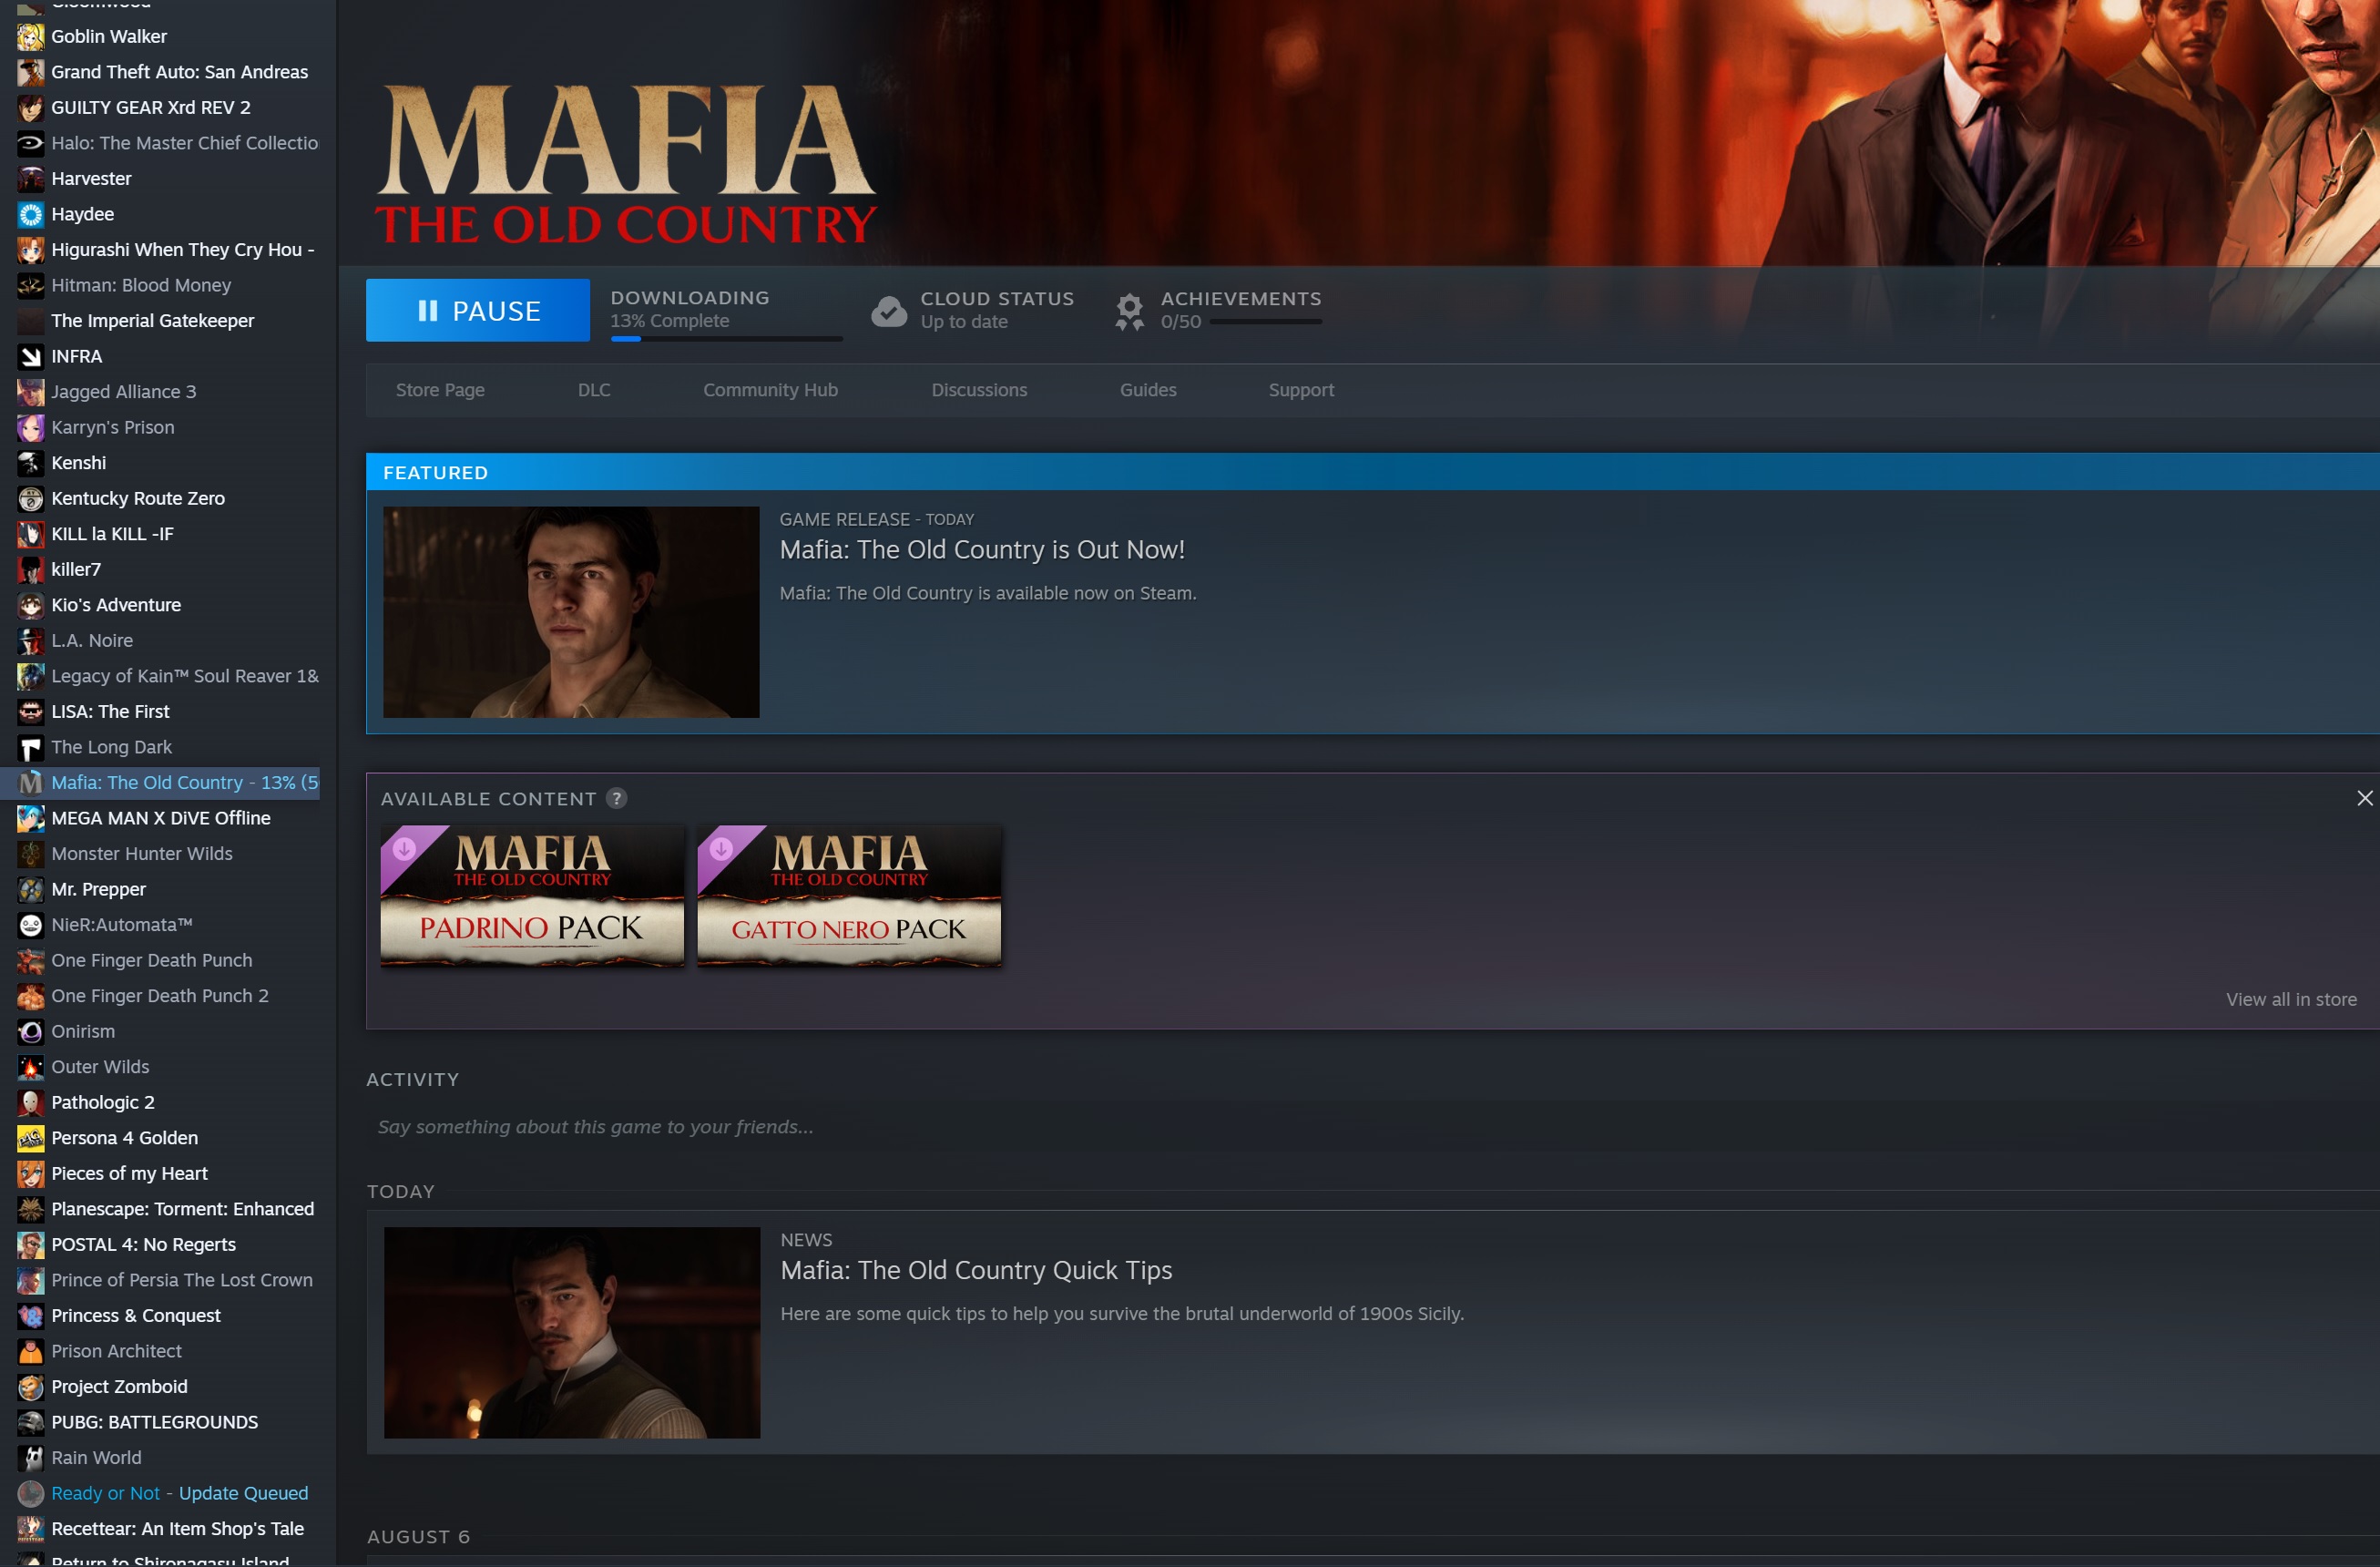The image size is (2380, 1567).
Task: Open the featured game release thumbnail
Action: point(571,612)
